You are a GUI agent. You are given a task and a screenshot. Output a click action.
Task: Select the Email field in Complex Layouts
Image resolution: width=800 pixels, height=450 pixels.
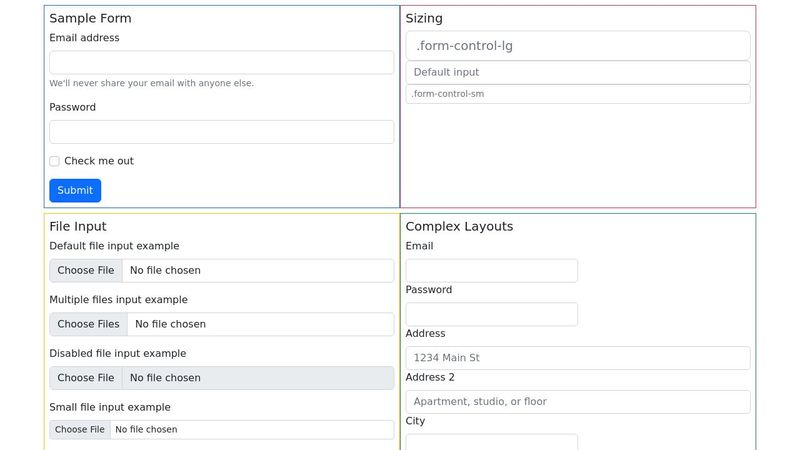(491, 270)
